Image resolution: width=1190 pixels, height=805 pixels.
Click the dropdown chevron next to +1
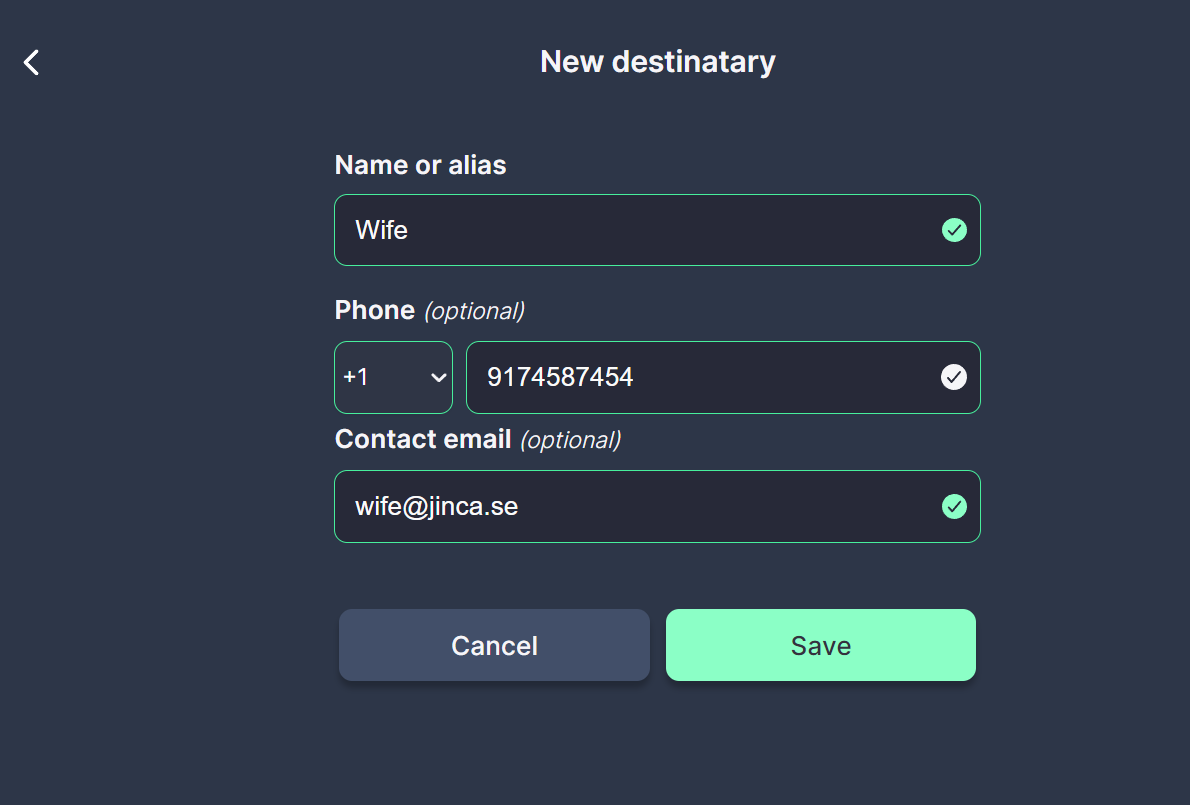coord(438,378)
